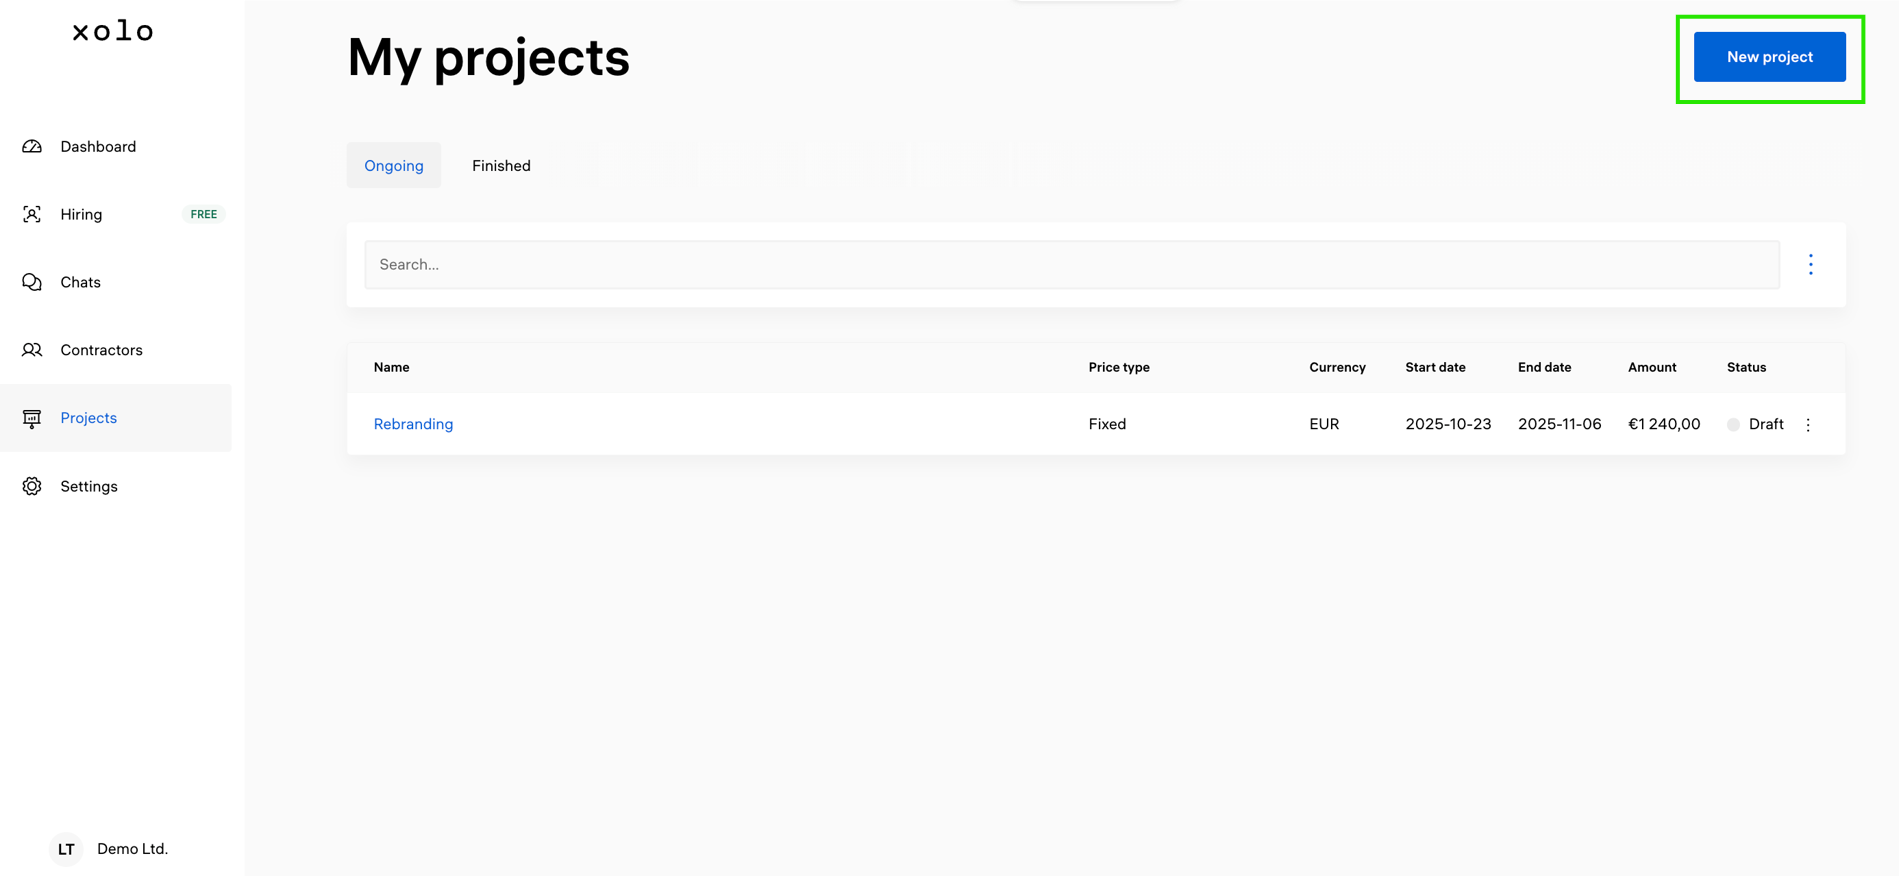Open the search options kebab menu
The height and width of the screenshot is (876, 1899).
[1811, 264]
